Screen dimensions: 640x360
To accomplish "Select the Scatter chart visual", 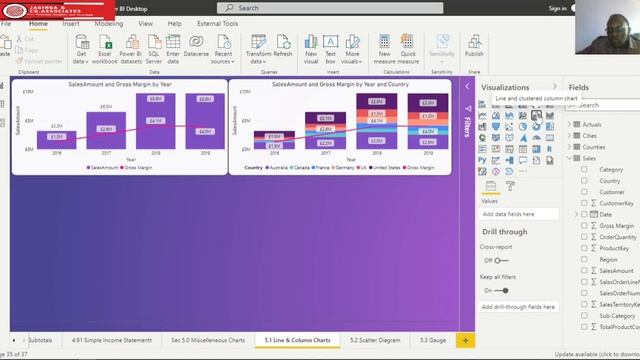I will click(509, 127).
